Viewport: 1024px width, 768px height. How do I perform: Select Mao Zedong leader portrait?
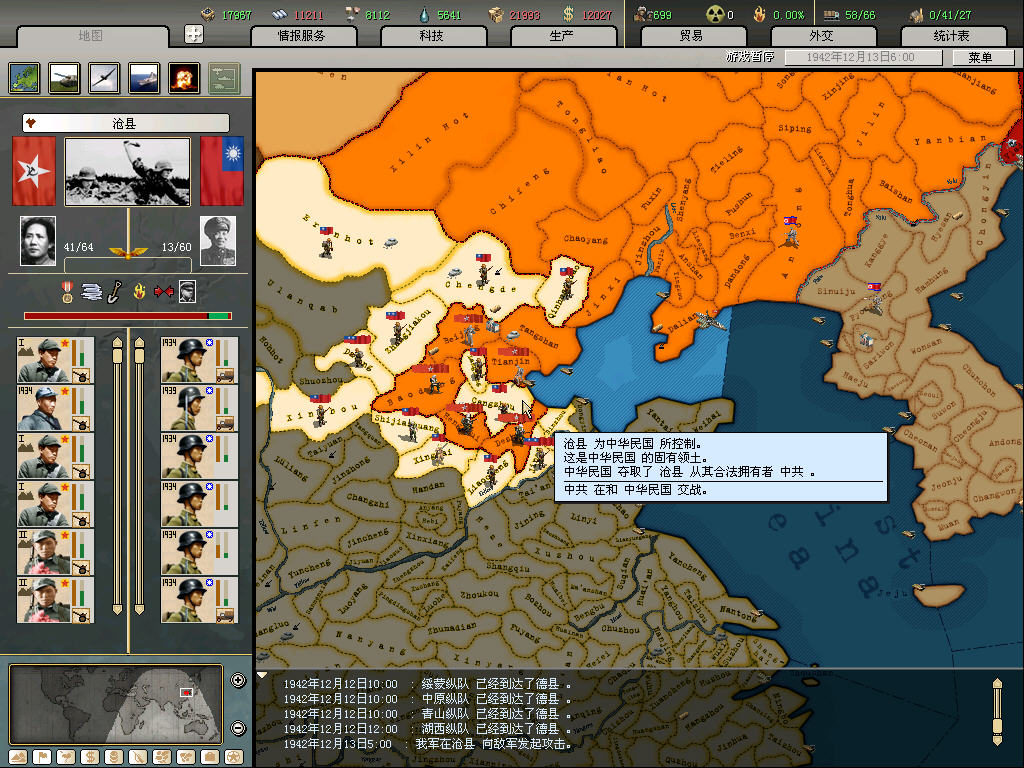(x=38, y=241)
